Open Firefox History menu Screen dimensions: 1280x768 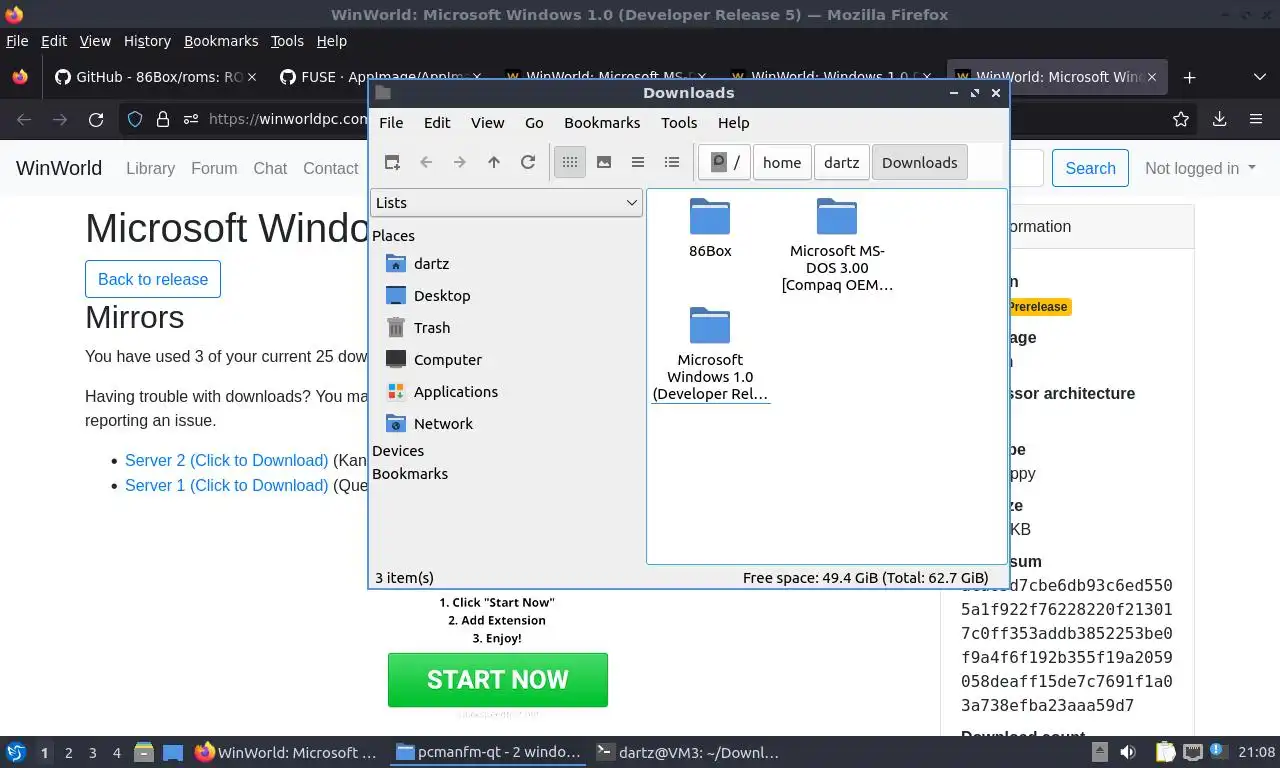point(147,41)
